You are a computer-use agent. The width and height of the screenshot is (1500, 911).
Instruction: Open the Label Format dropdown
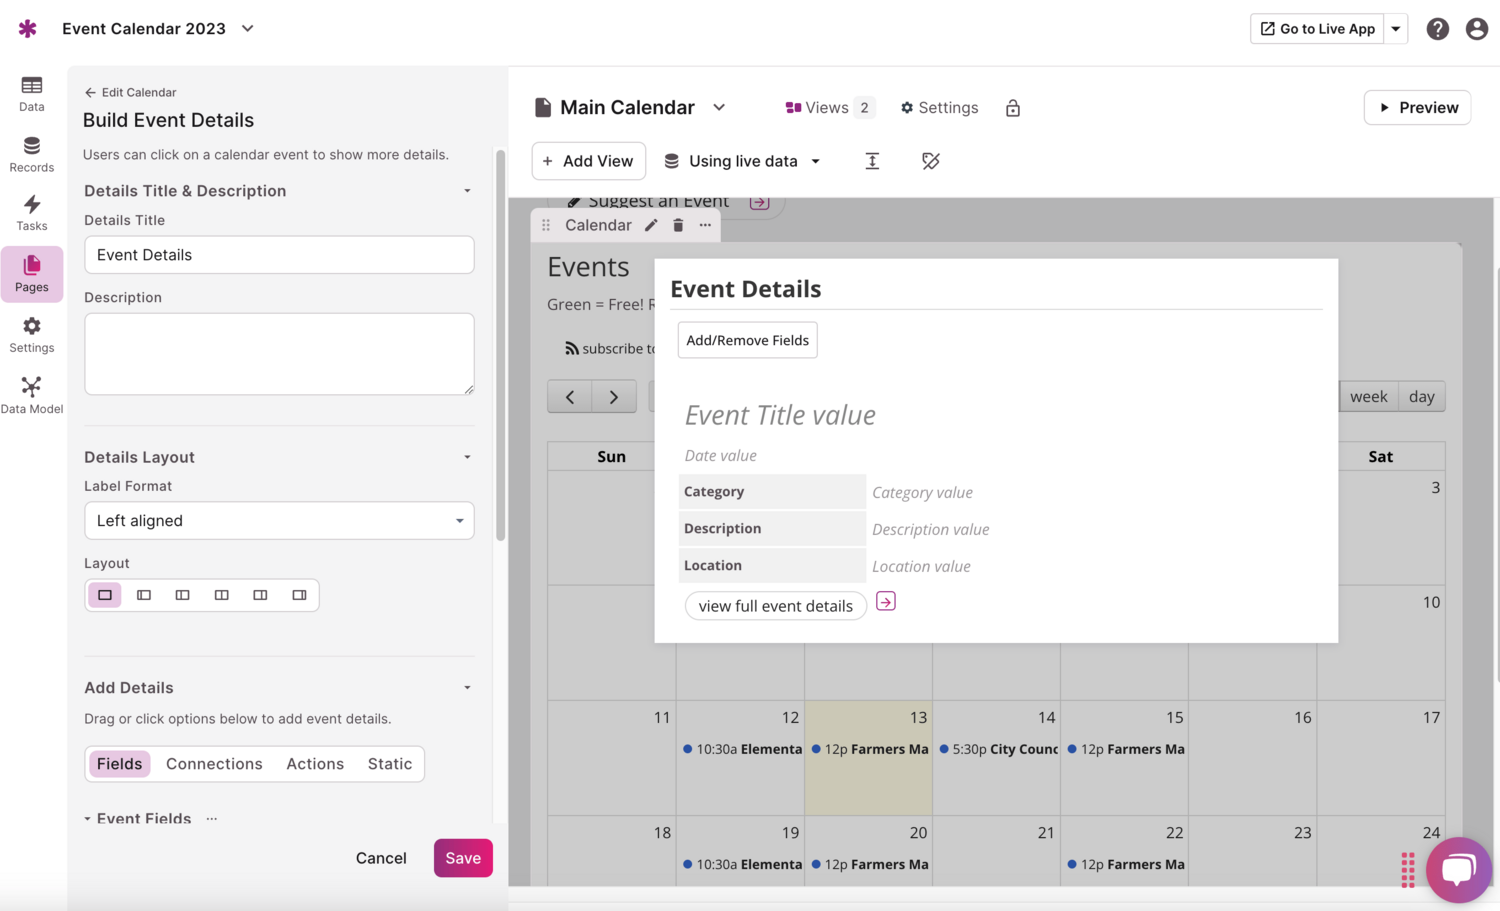pyautogui.click(x=279, y=521)
